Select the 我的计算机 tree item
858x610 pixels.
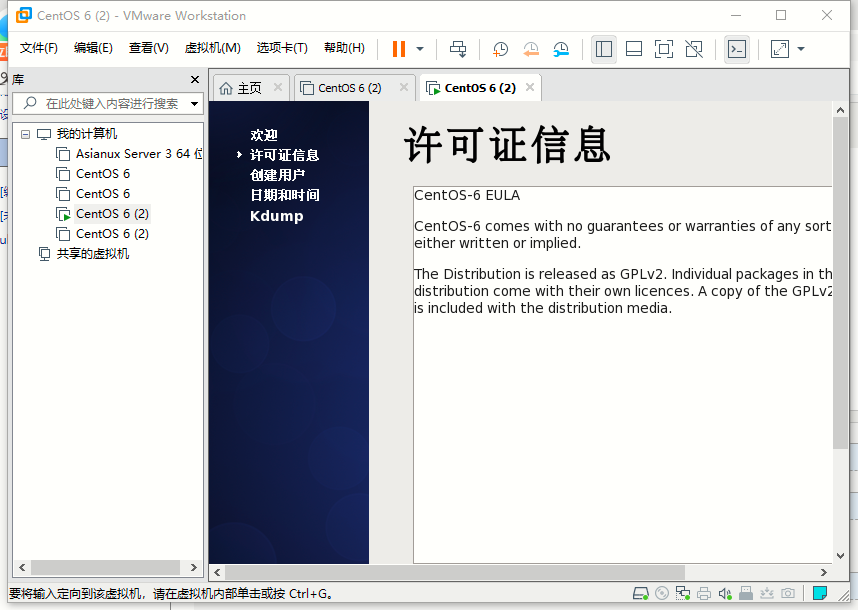click(x=86, y=133)
